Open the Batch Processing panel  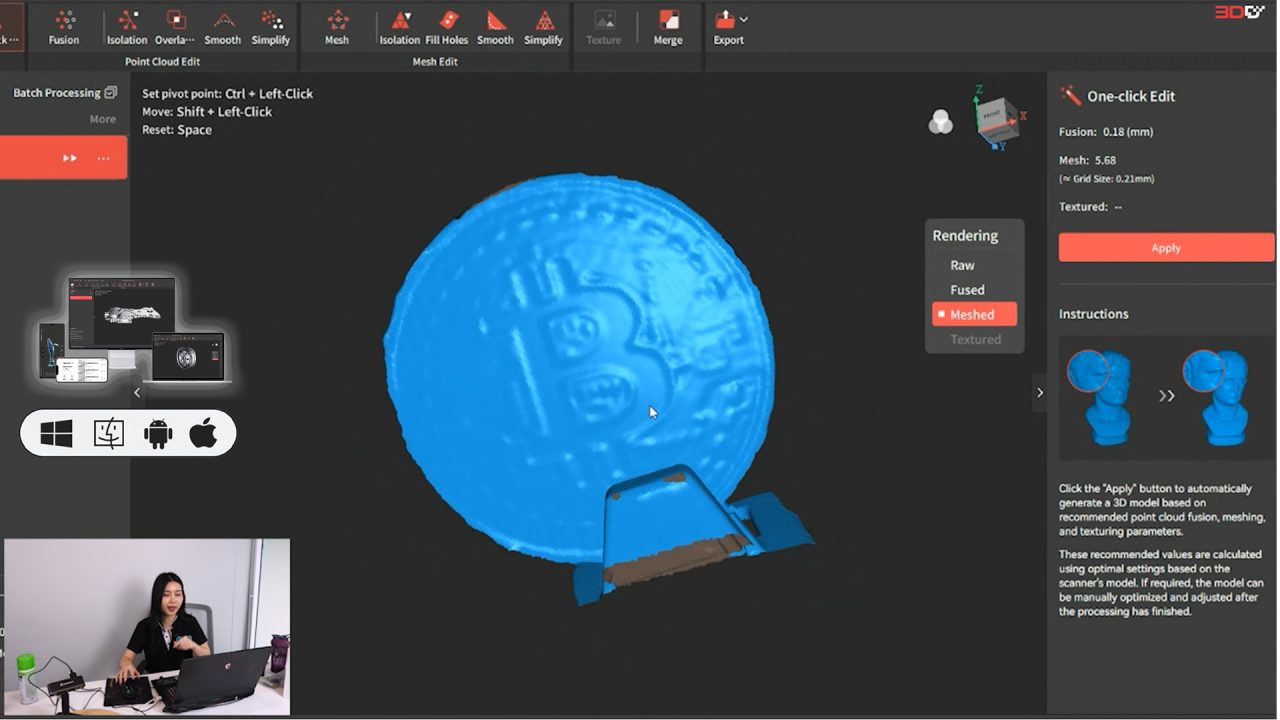tap(56, 92)
